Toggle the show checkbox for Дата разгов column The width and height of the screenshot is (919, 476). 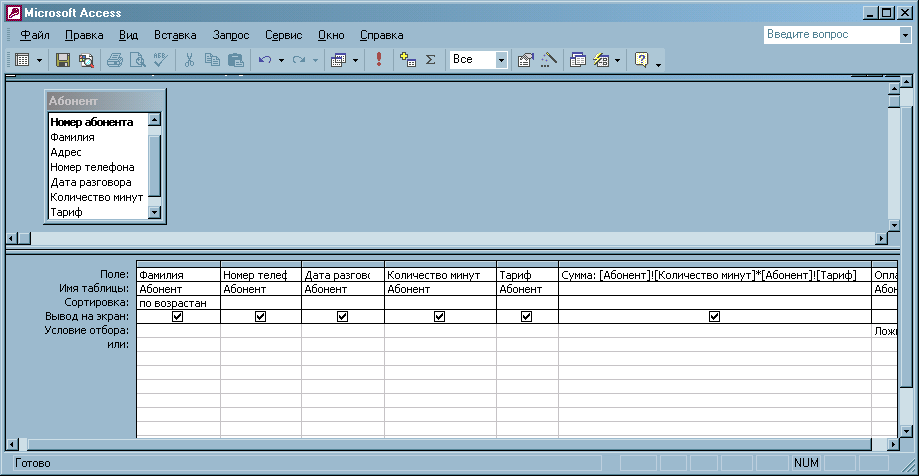(342, 317)
